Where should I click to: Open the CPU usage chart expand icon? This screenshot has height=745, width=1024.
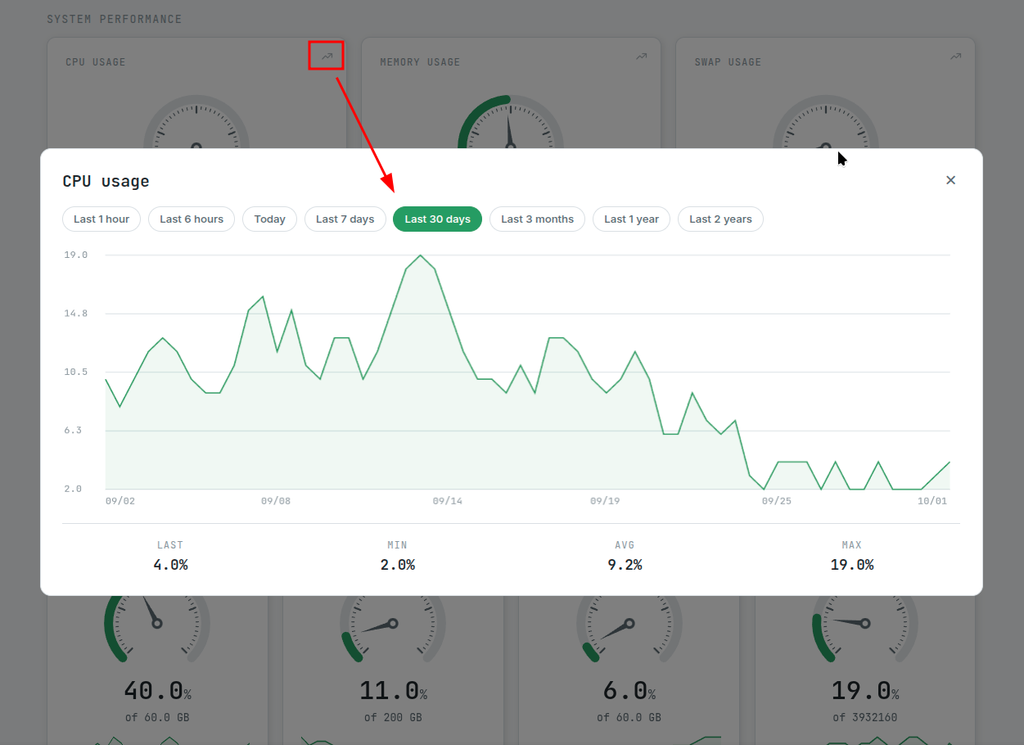click(x=327, y=57)
